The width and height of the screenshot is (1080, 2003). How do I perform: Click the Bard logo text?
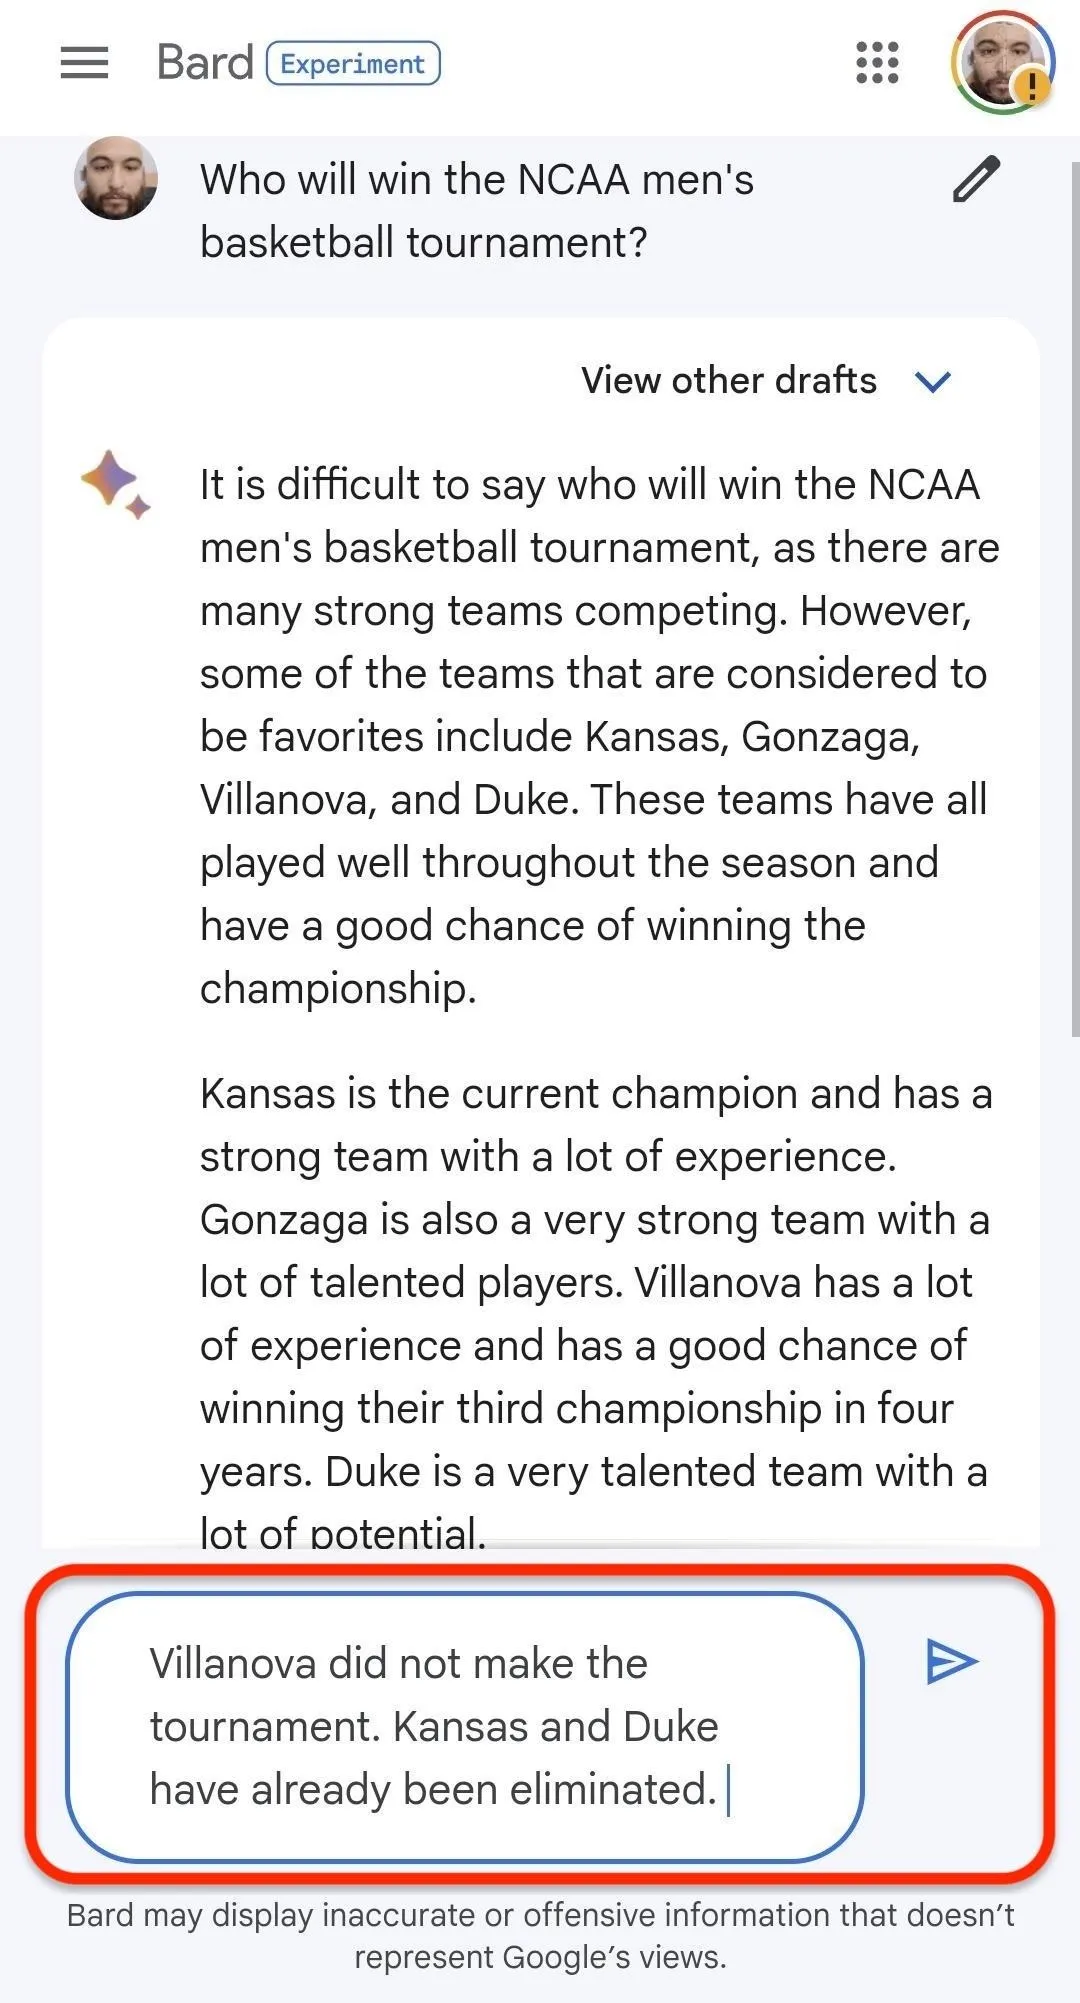coord(205,63)
